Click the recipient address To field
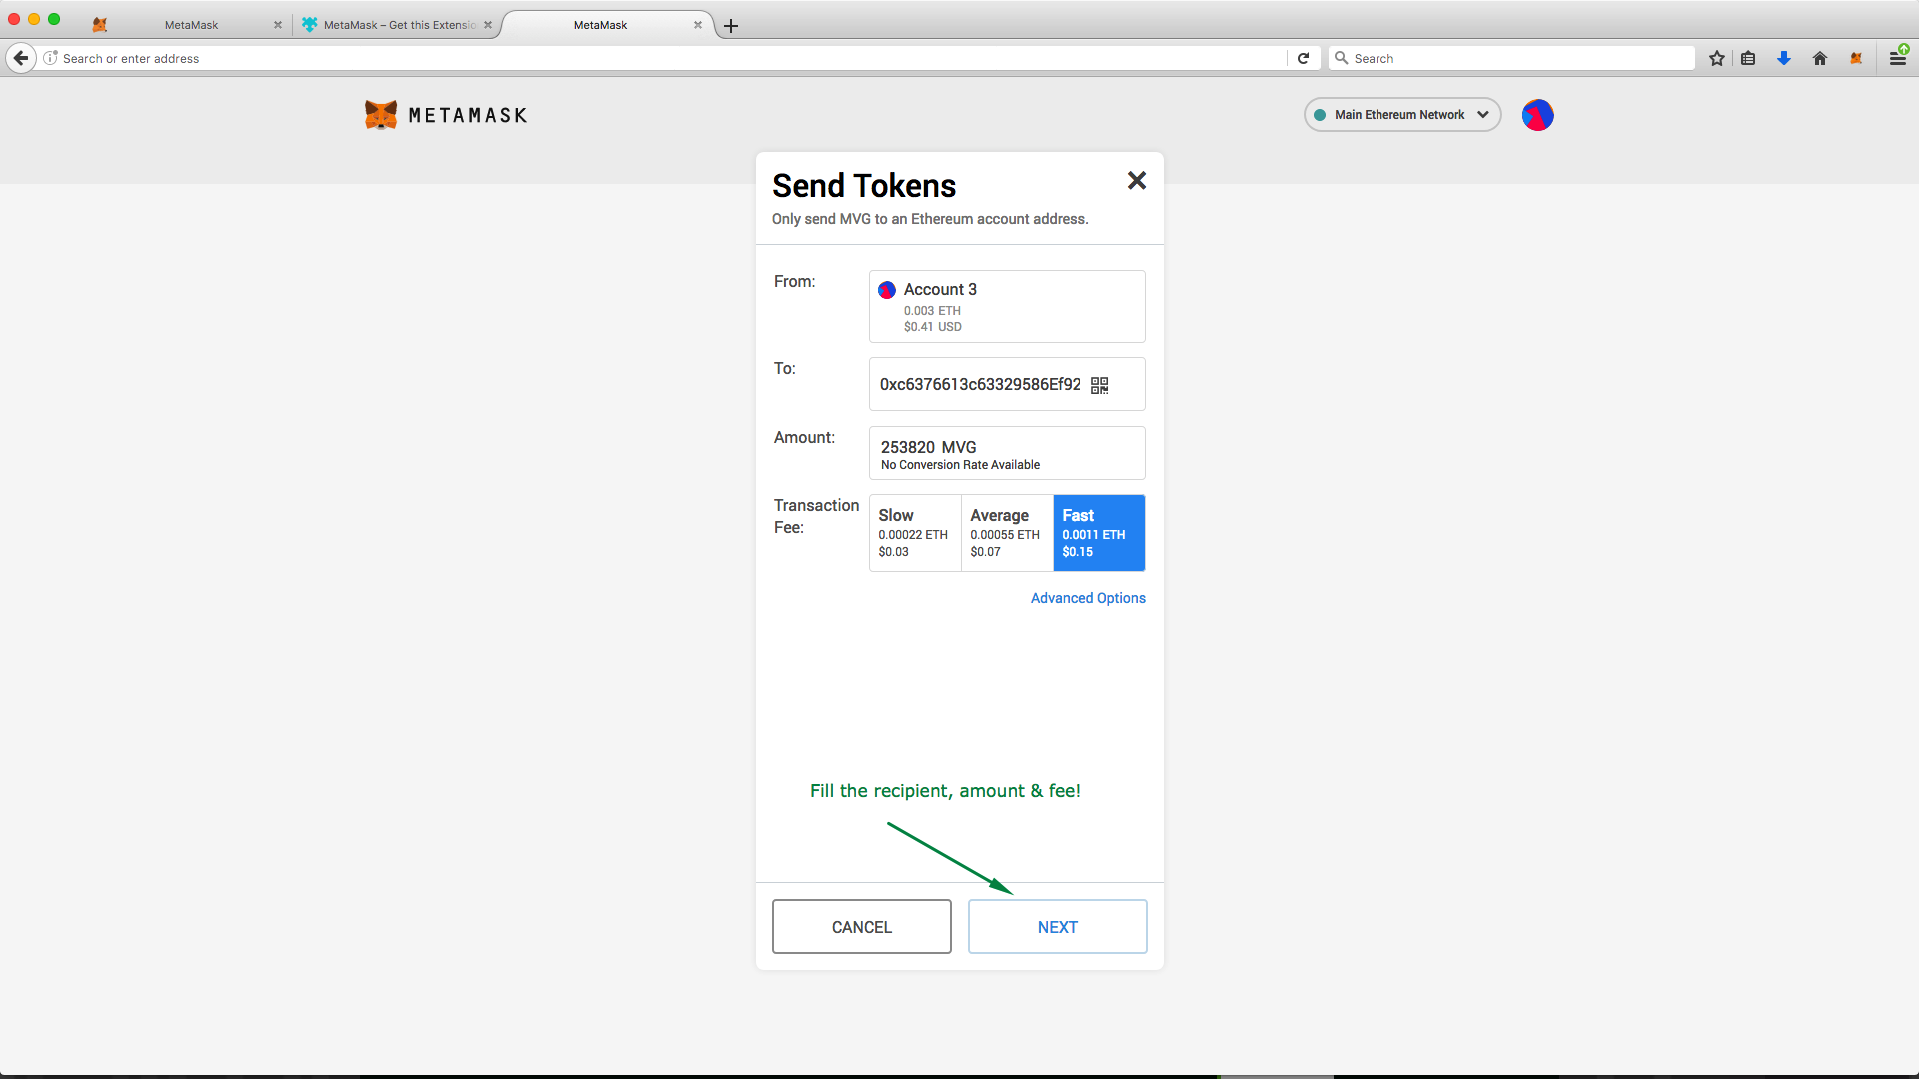 coord(1007,384)
